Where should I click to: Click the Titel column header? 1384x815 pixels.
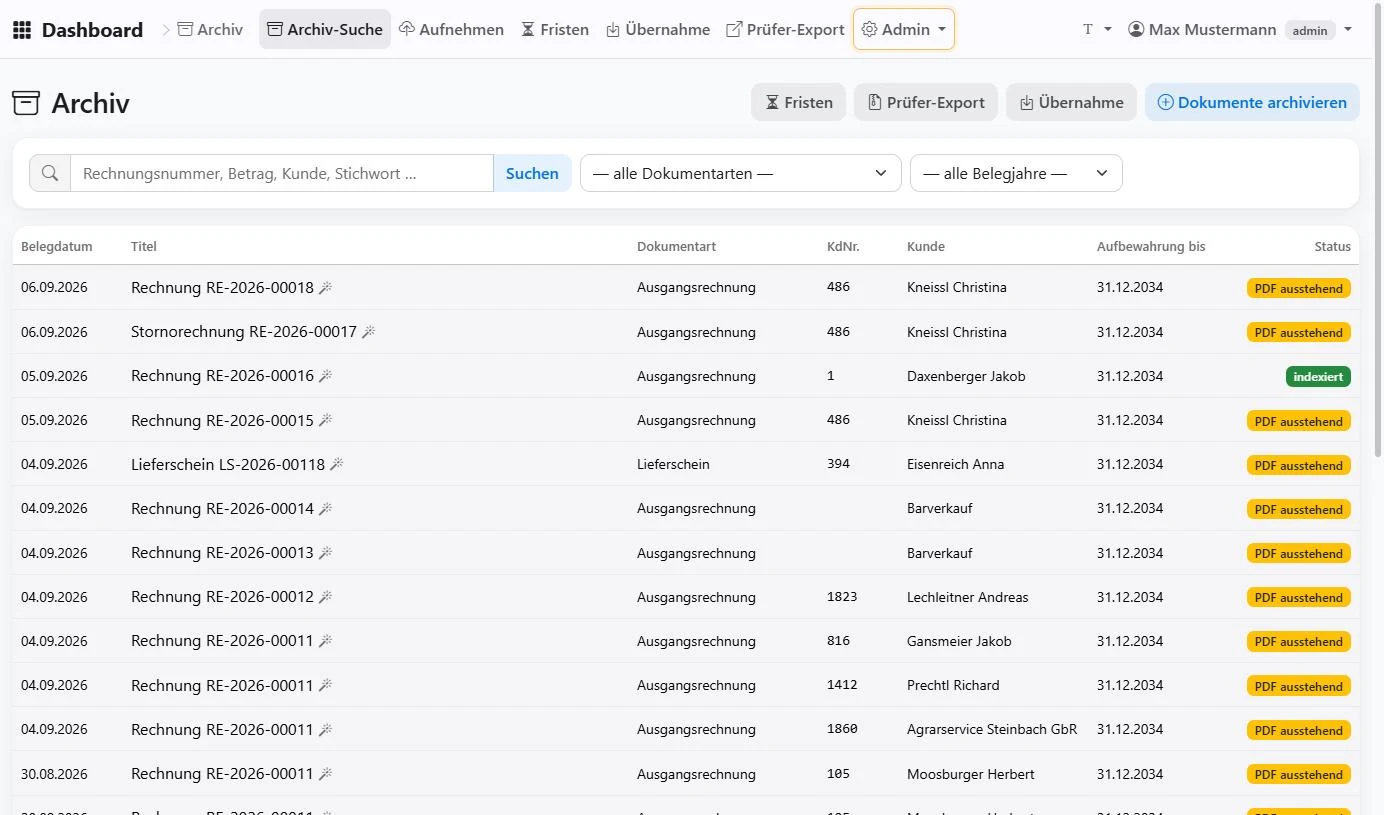(144, 246)
